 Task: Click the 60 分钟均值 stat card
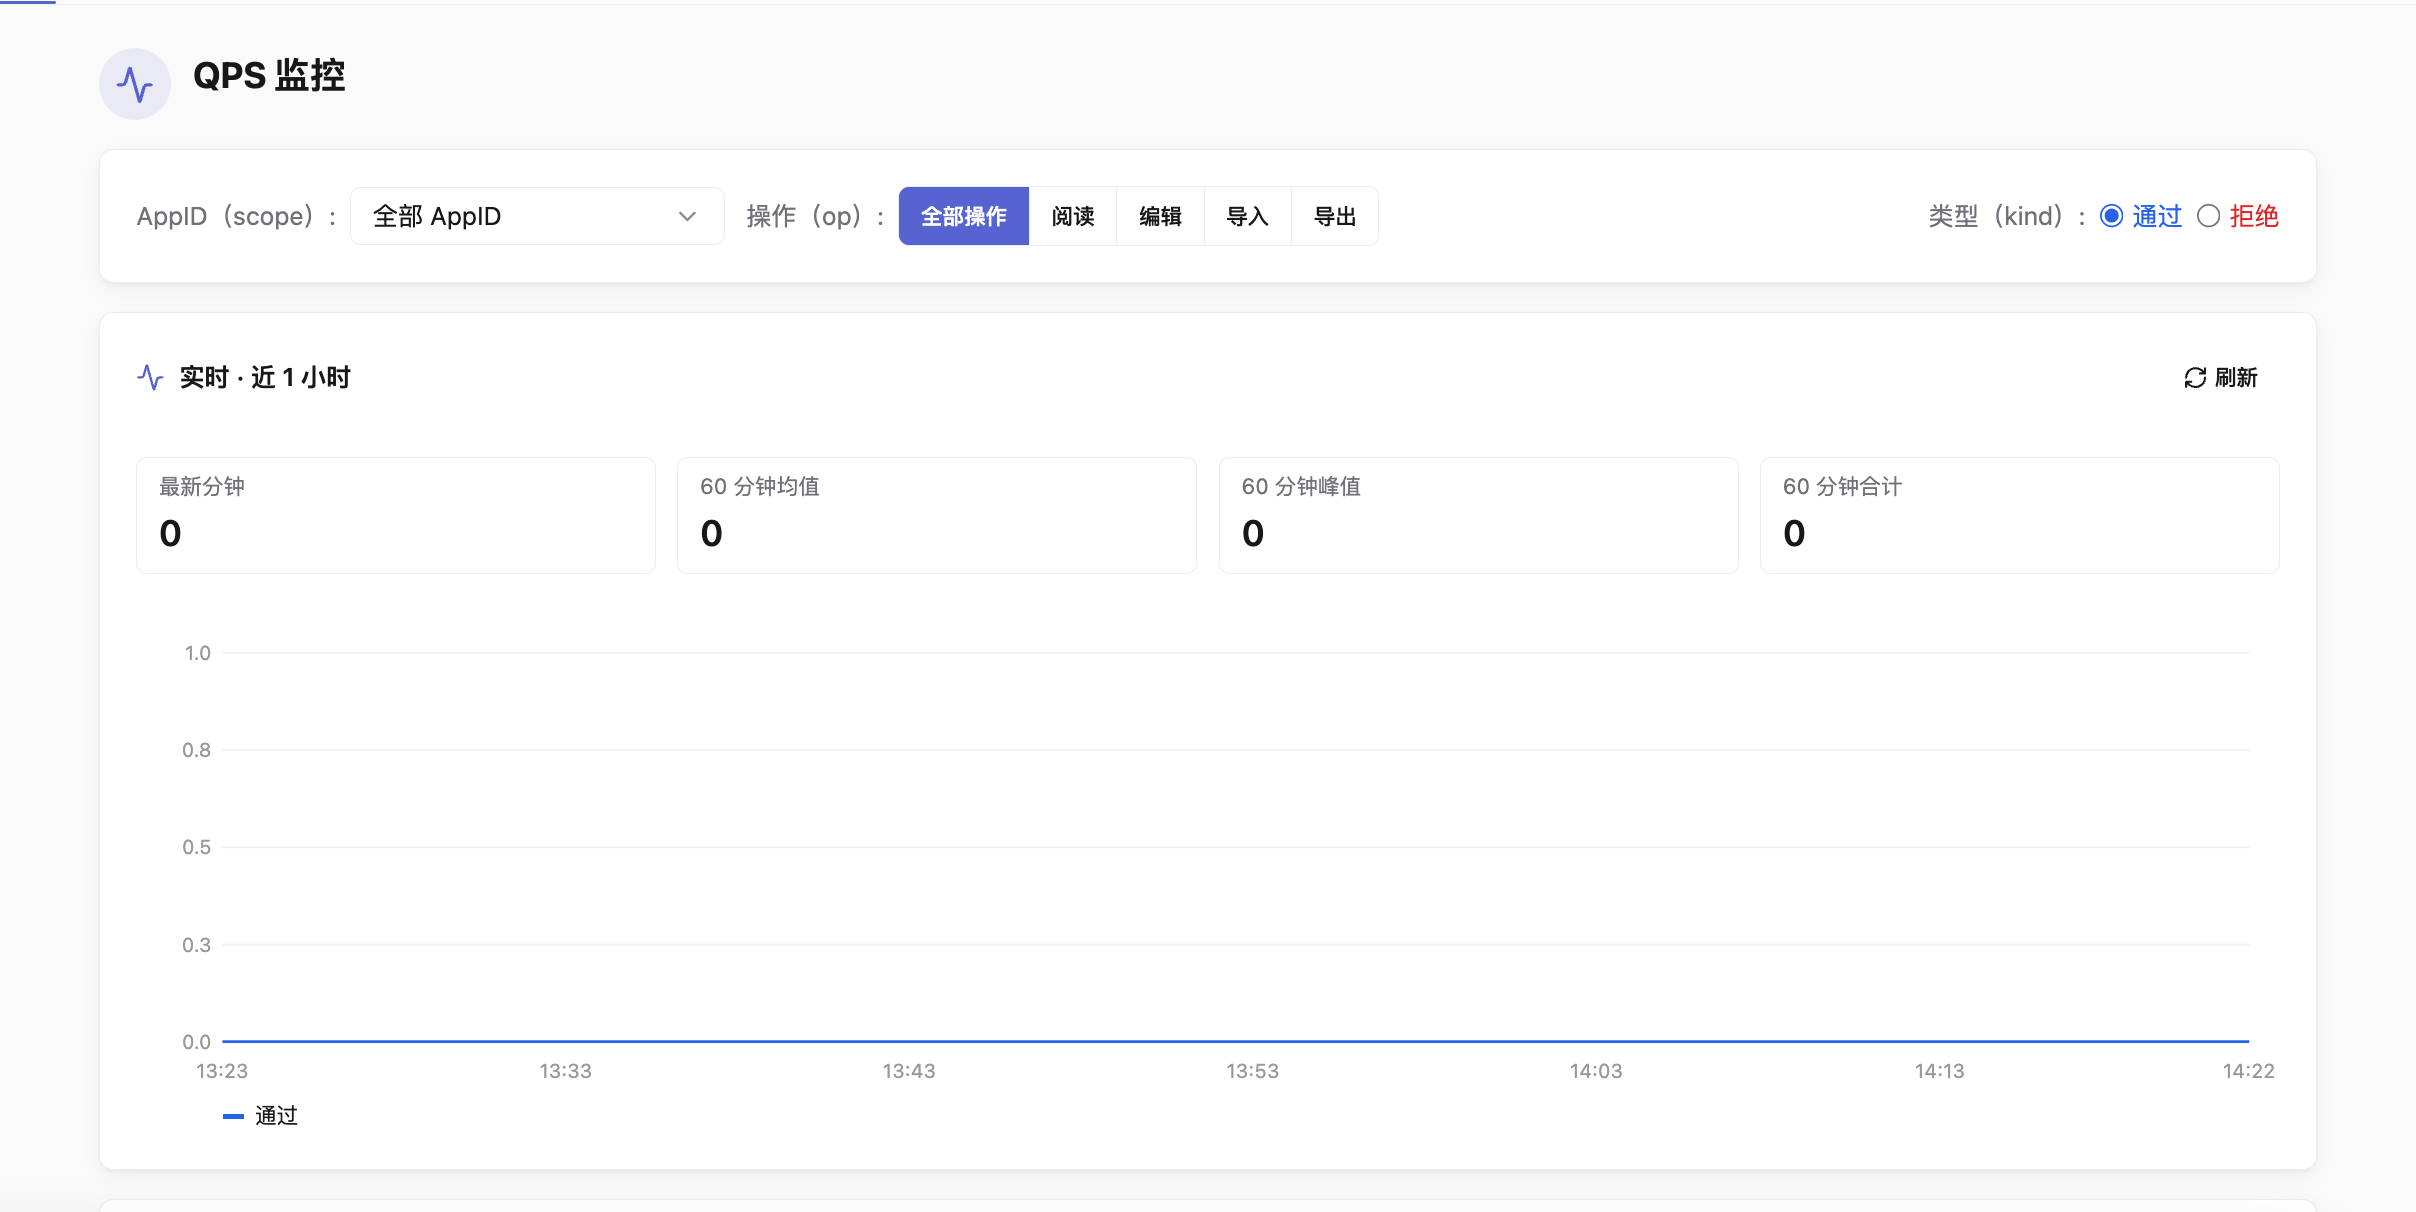pos(937,515)
